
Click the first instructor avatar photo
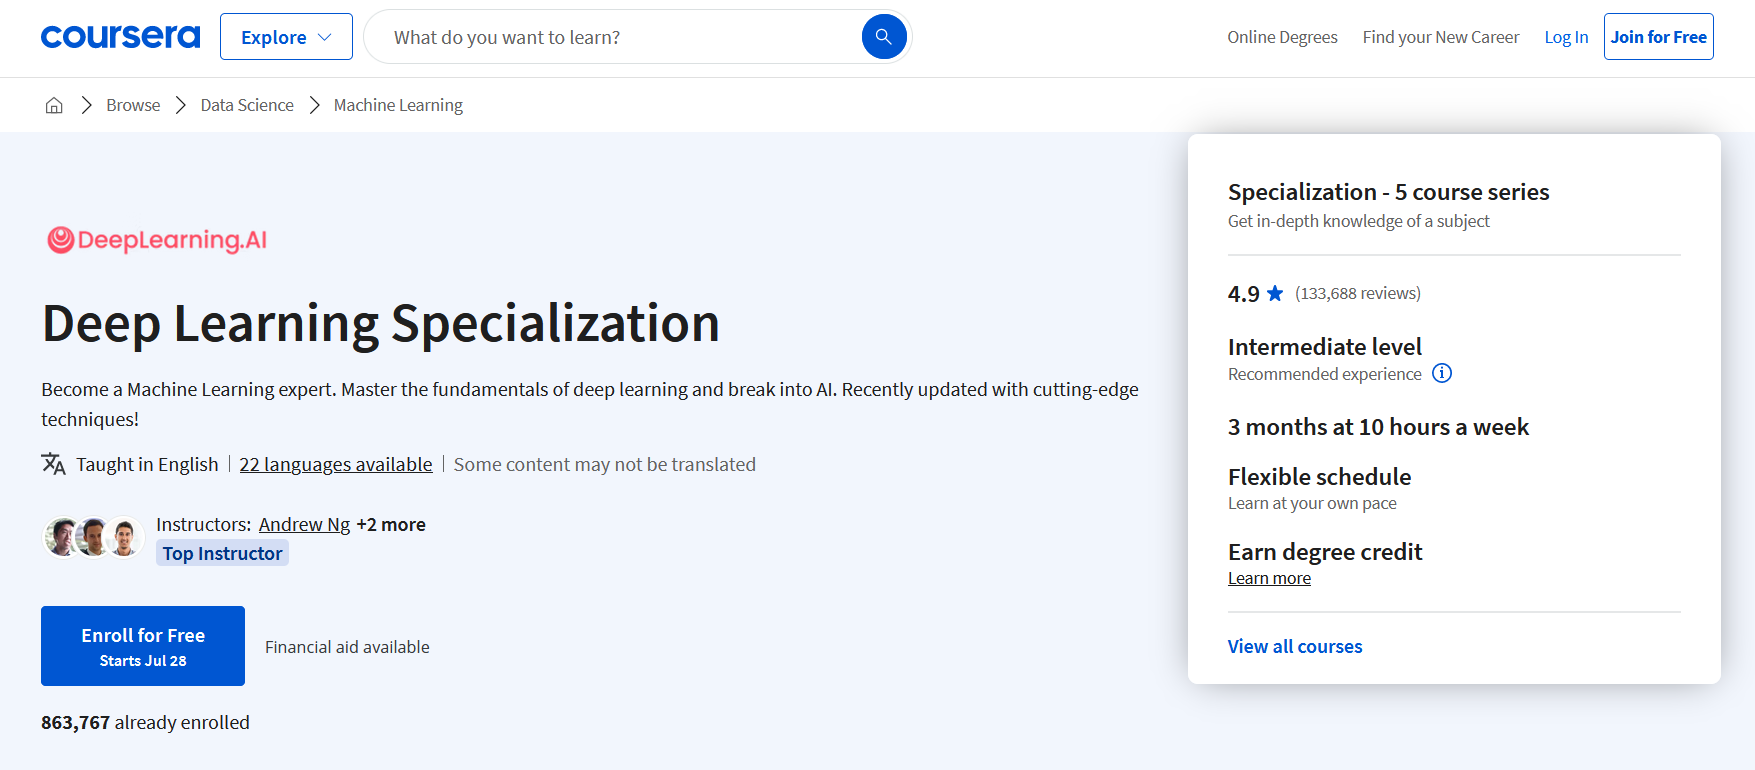[x=62, y=537]
